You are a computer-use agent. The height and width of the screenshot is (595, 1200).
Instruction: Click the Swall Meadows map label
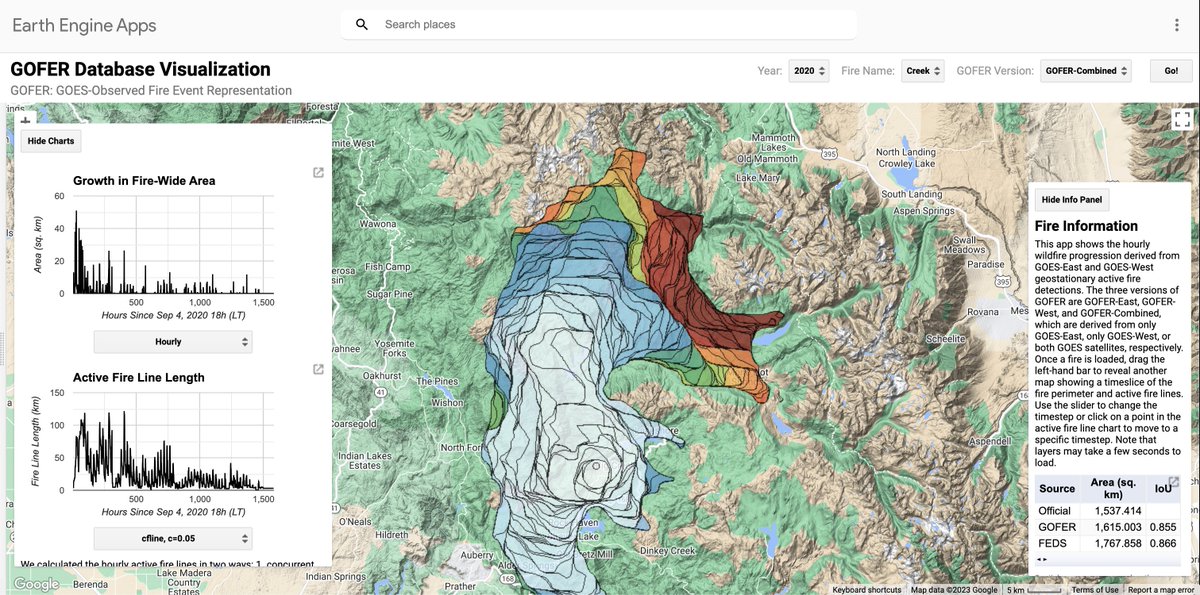click(965, 245)
